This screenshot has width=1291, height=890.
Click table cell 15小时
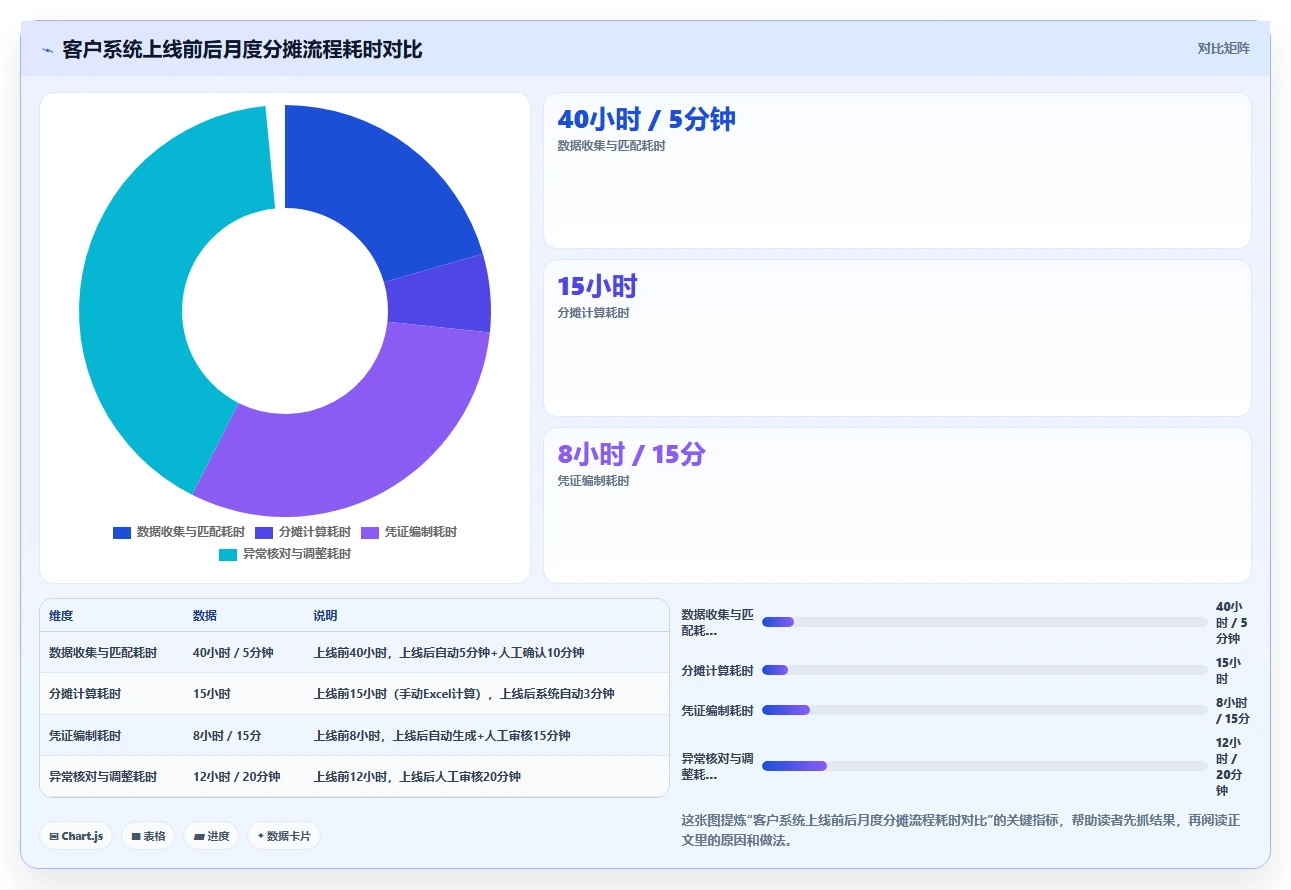pyautogui.click(x=212, y=694)
